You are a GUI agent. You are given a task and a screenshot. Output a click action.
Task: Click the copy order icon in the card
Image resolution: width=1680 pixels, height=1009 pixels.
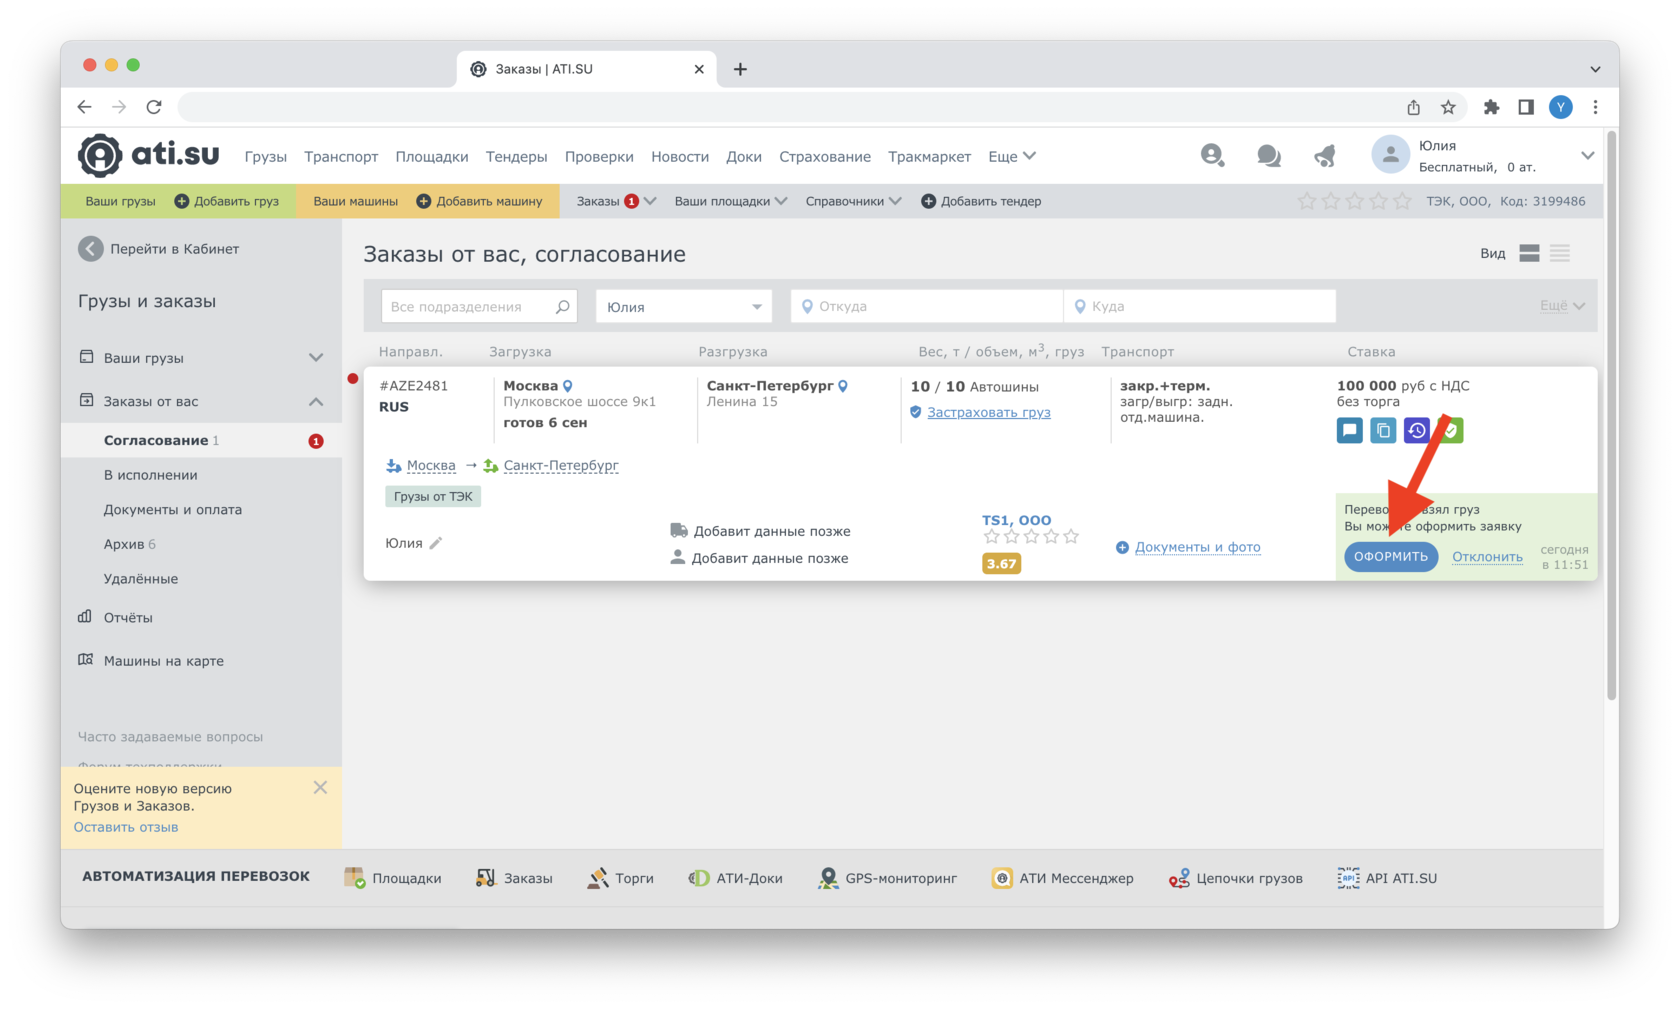1383,430
